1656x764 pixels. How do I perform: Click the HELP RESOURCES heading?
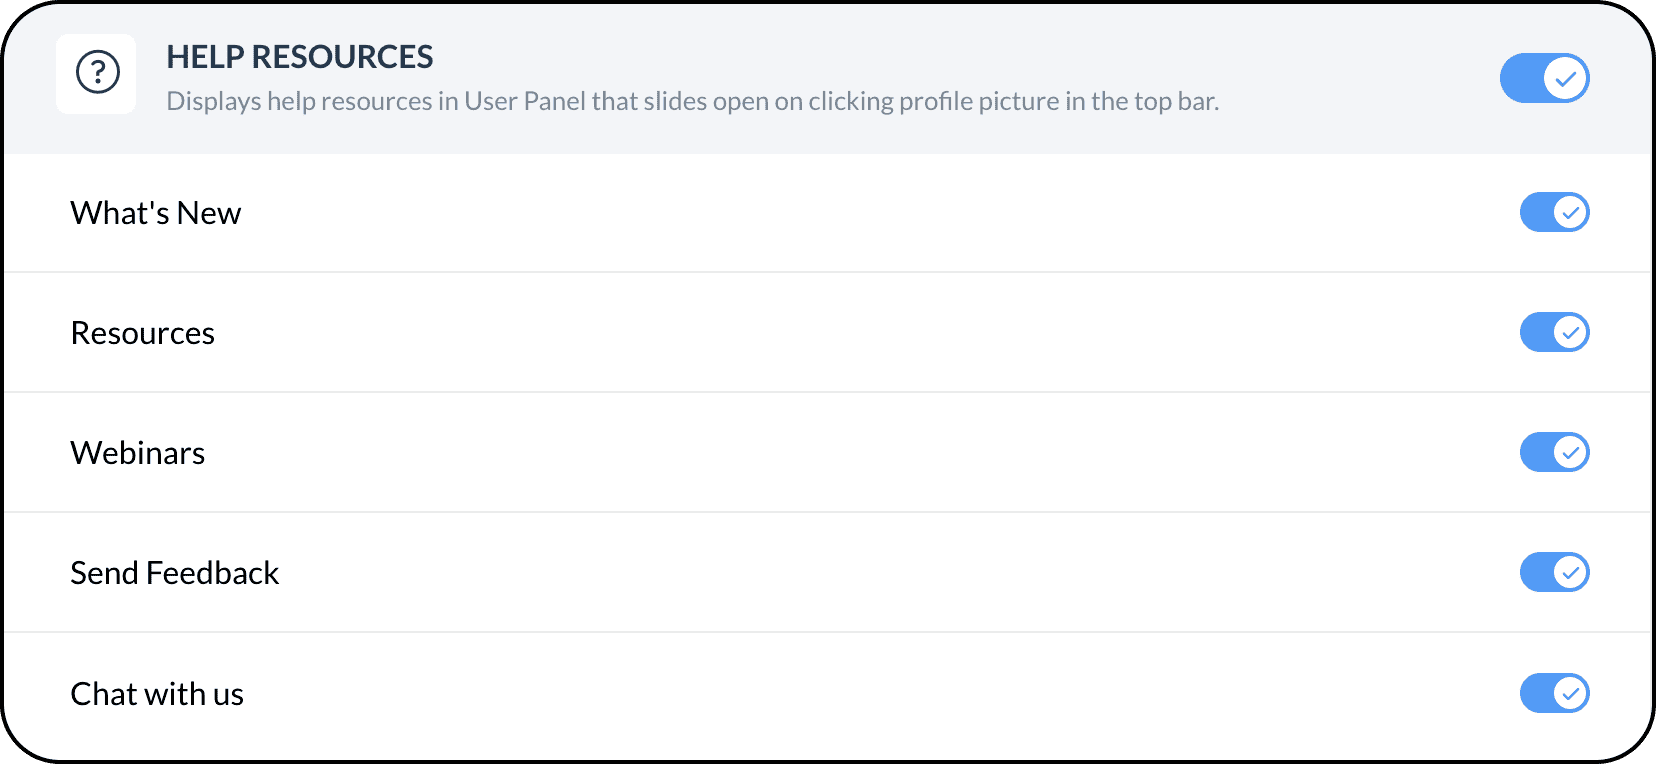tap(299, 57)
